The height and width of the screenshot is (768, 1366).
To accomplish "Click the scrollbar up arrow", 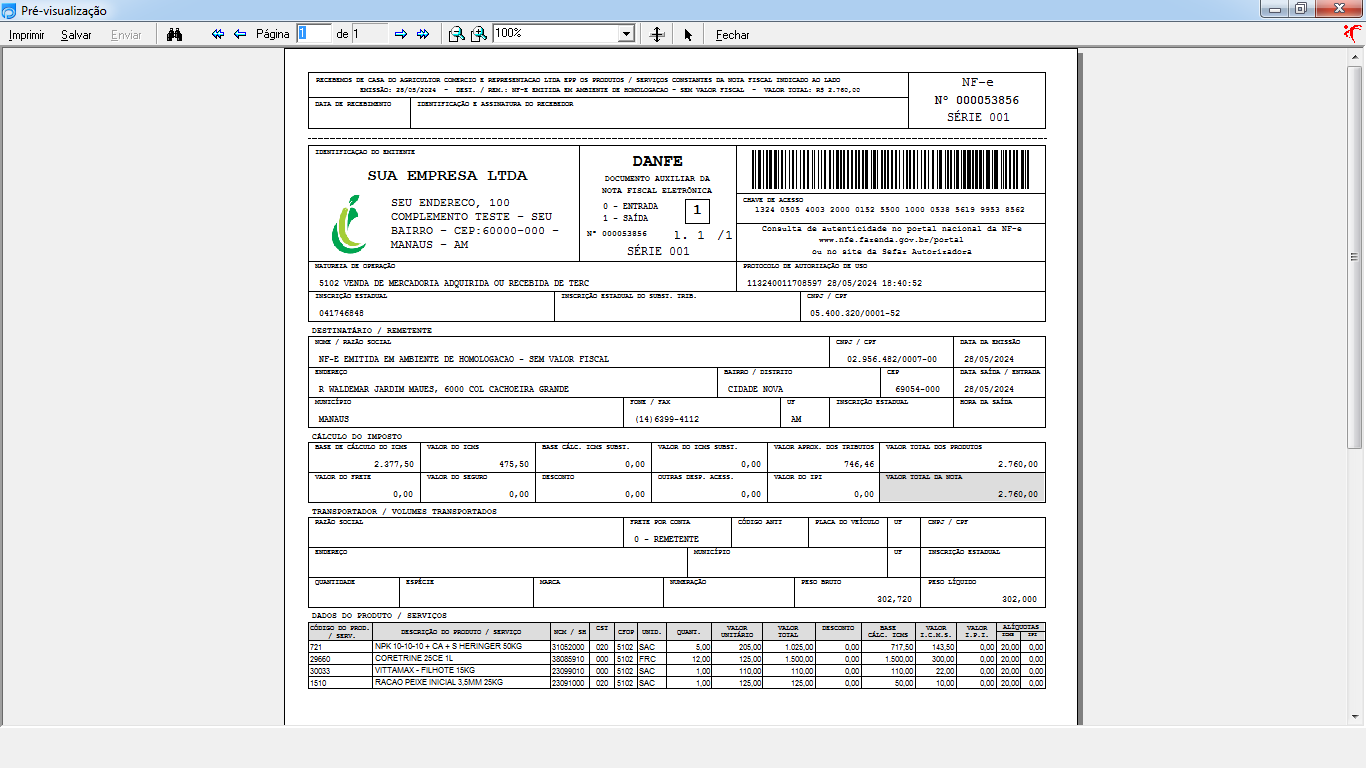I will coord(1355,55).
